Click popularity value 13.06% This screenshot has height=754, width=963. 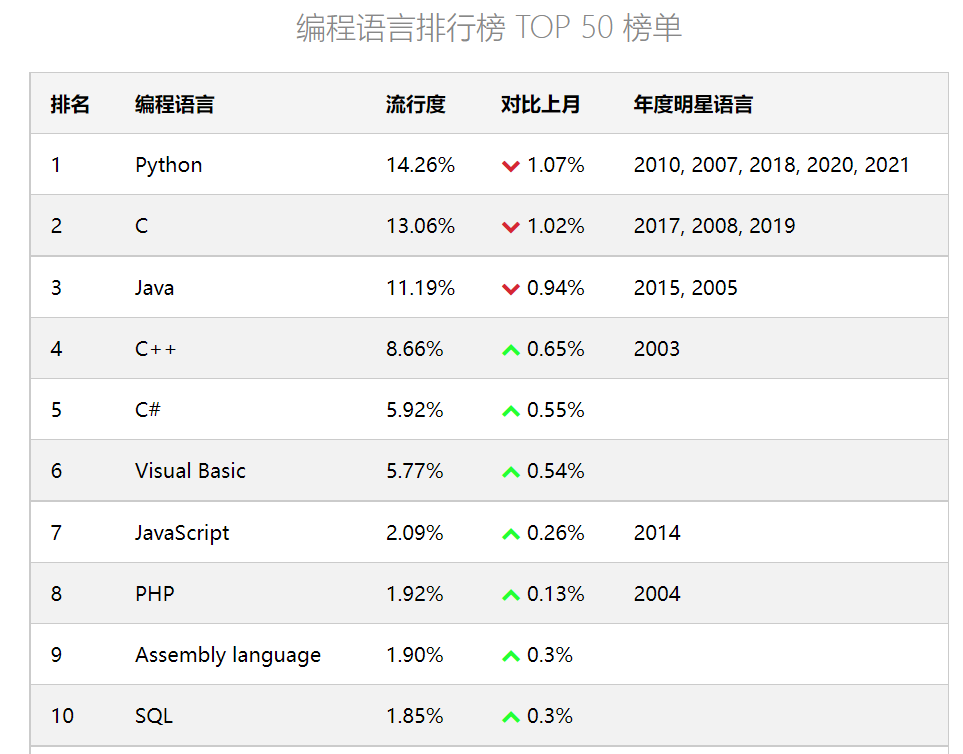(421, 226)
